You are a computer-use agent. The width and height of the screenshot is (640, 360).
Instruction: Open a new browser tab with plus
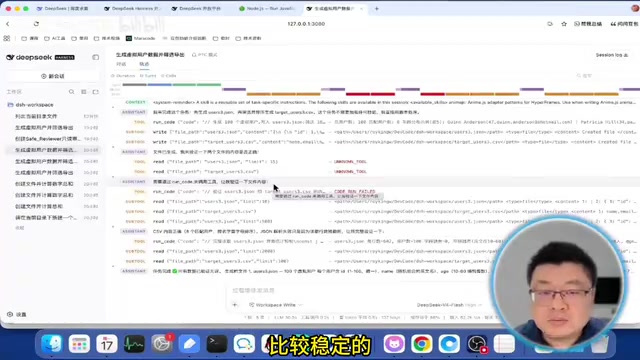(x=377, y=9)
